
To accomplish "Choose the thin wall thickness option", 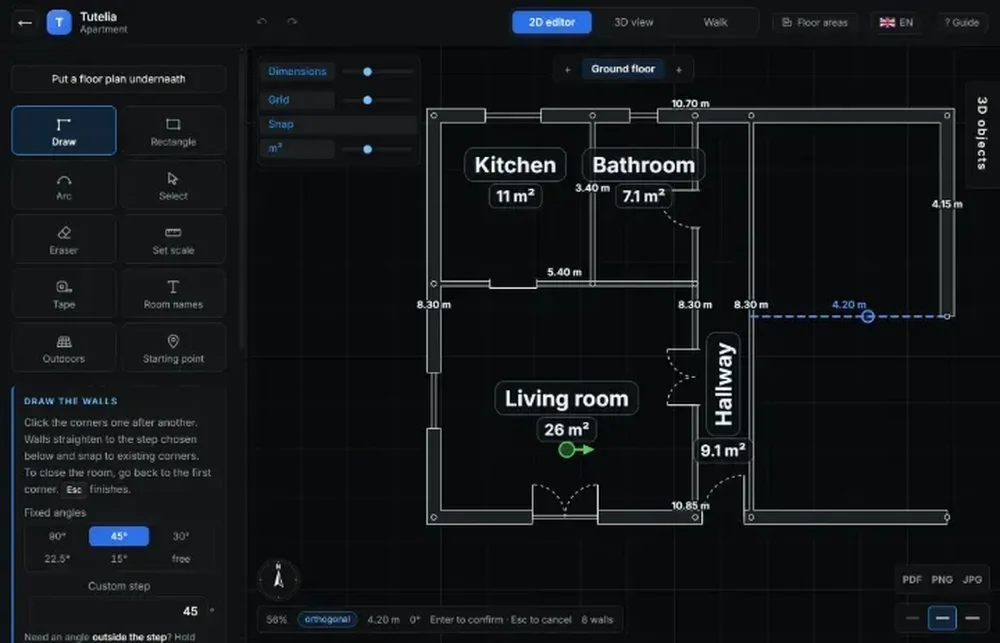I will point(912,618).
